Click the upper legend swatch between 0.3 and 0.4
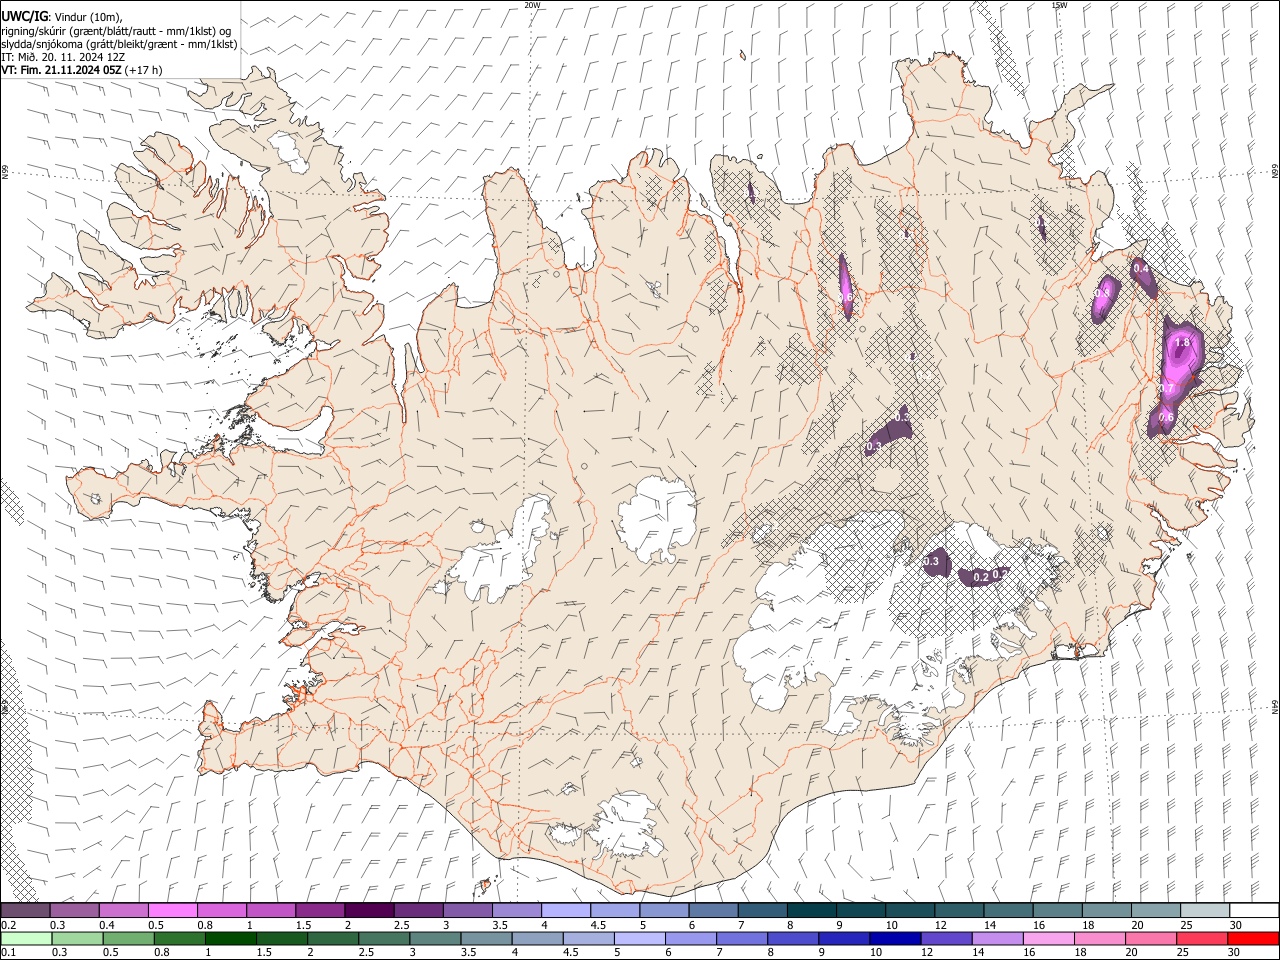 75,910
